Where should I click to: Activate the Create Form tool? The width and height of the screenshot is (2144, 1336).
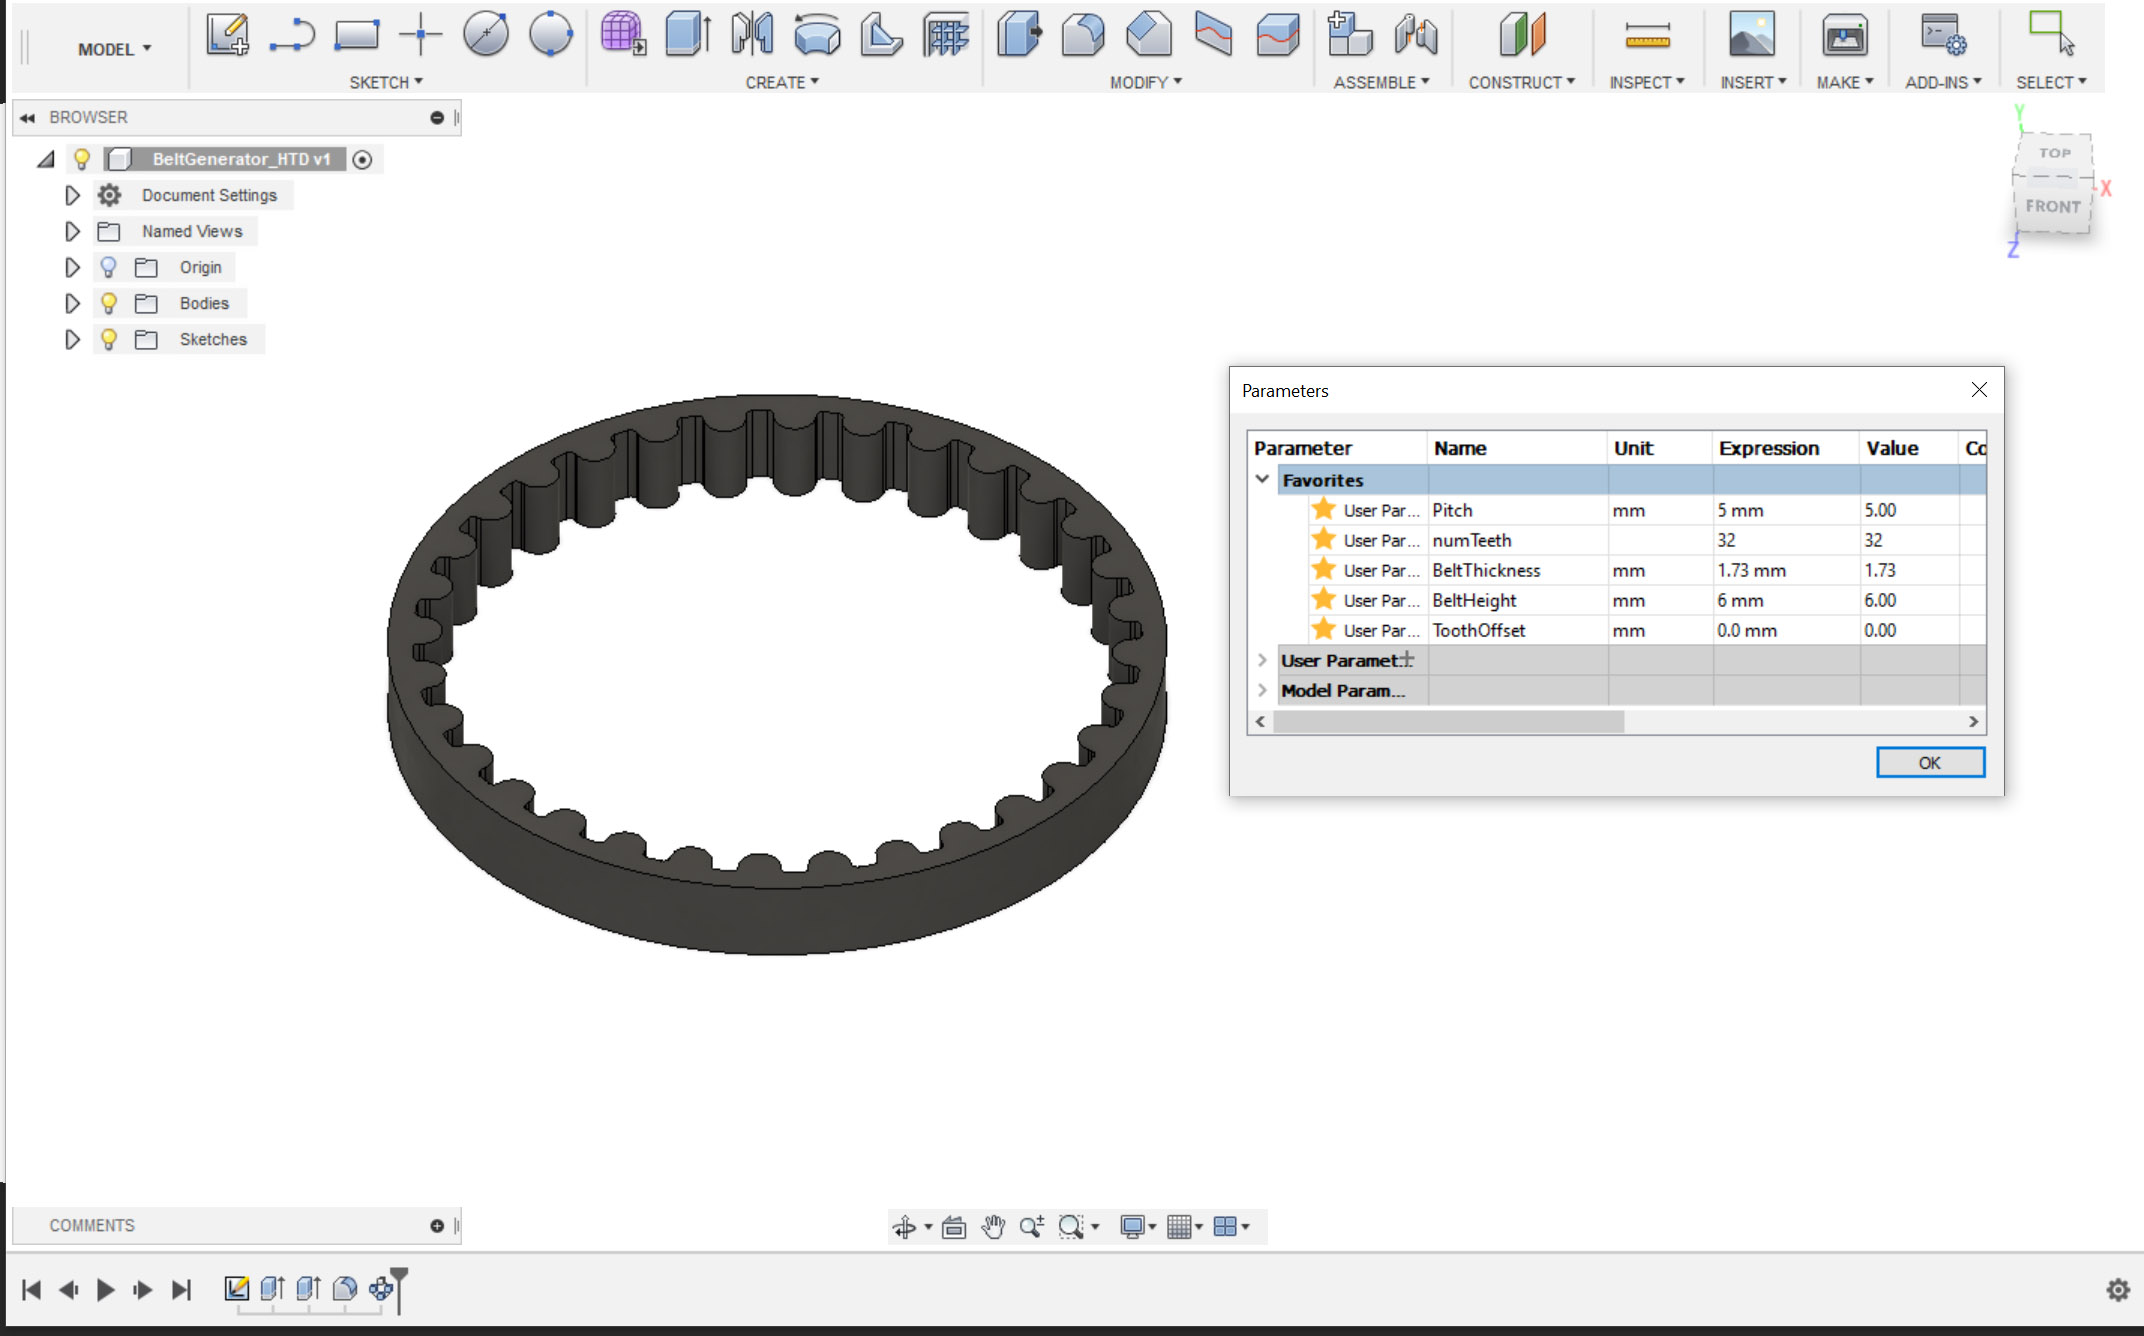point(623,35)
